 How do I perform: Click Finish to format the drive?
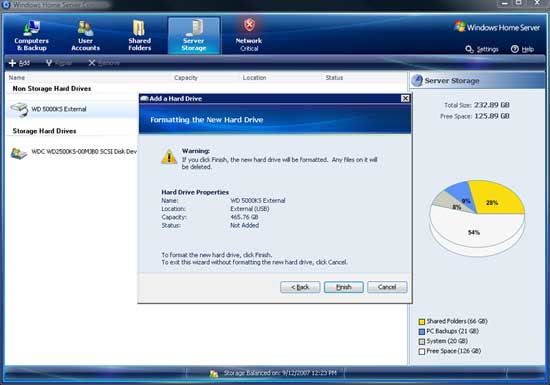[x=344, y=287]
